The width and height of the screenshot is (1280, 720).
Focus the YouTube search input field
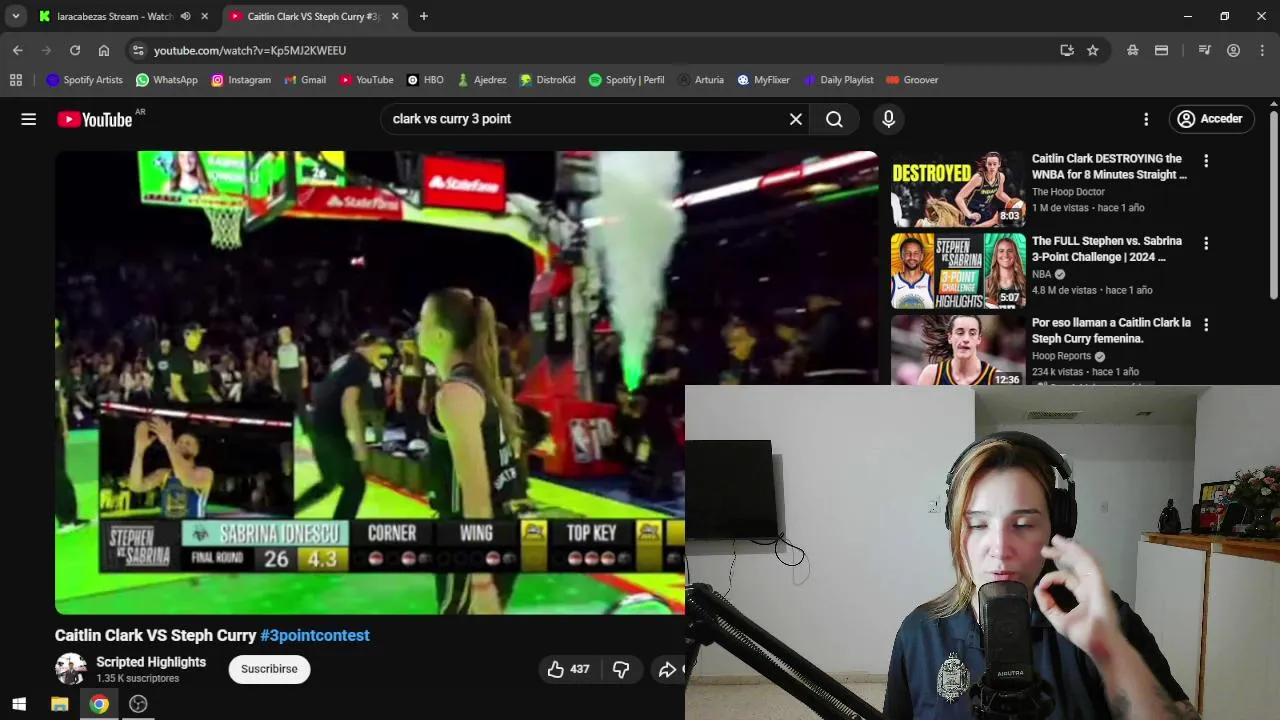click(x=585, y=119)
